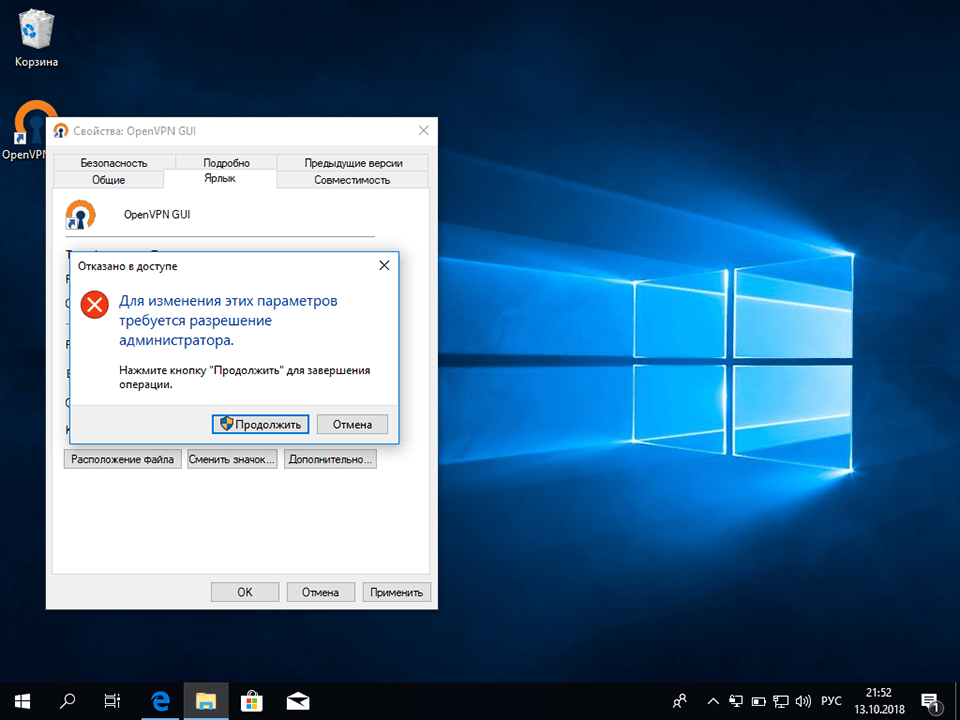The width and height of the screenshot is (960, 720).
Task: Close the Свойства: OpenVPN GUI window
Action: (424, 130)
